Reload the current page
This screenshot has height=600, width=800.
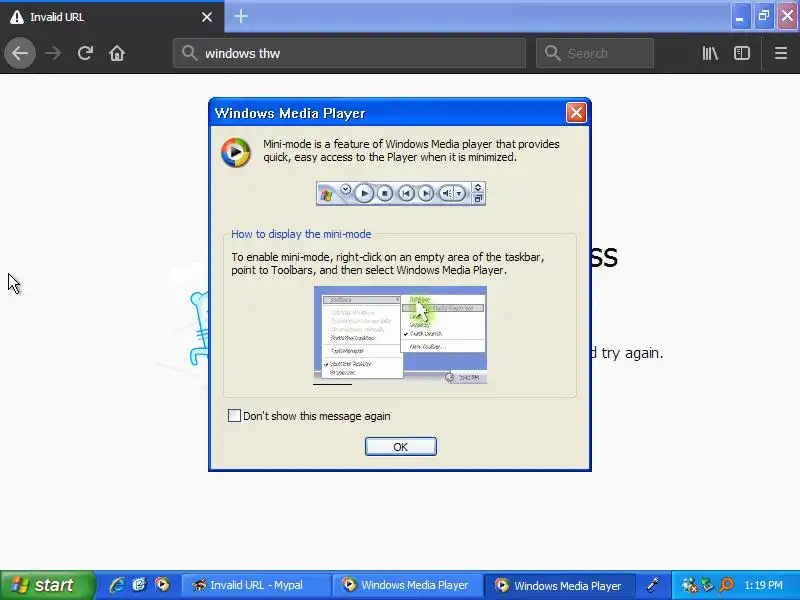[x=85, y=53]
